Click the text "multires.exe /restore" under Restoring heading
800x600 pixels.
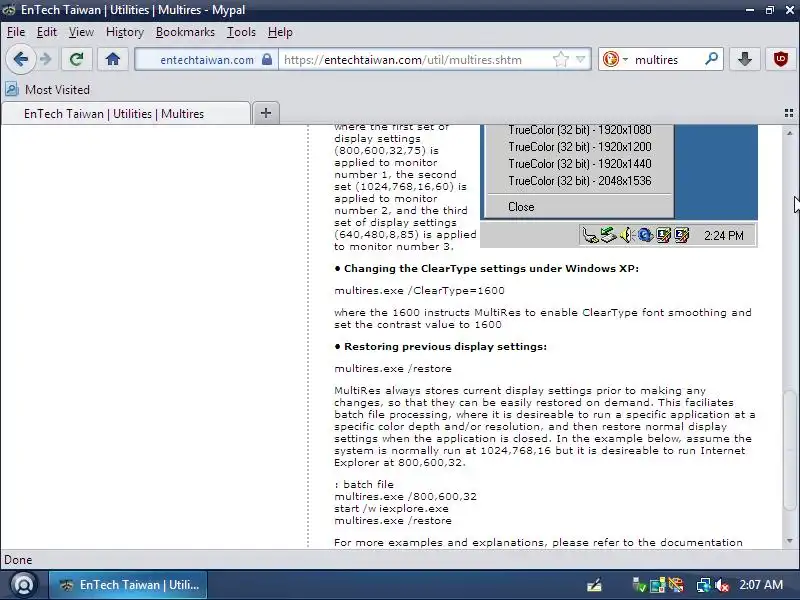point(393,368)
